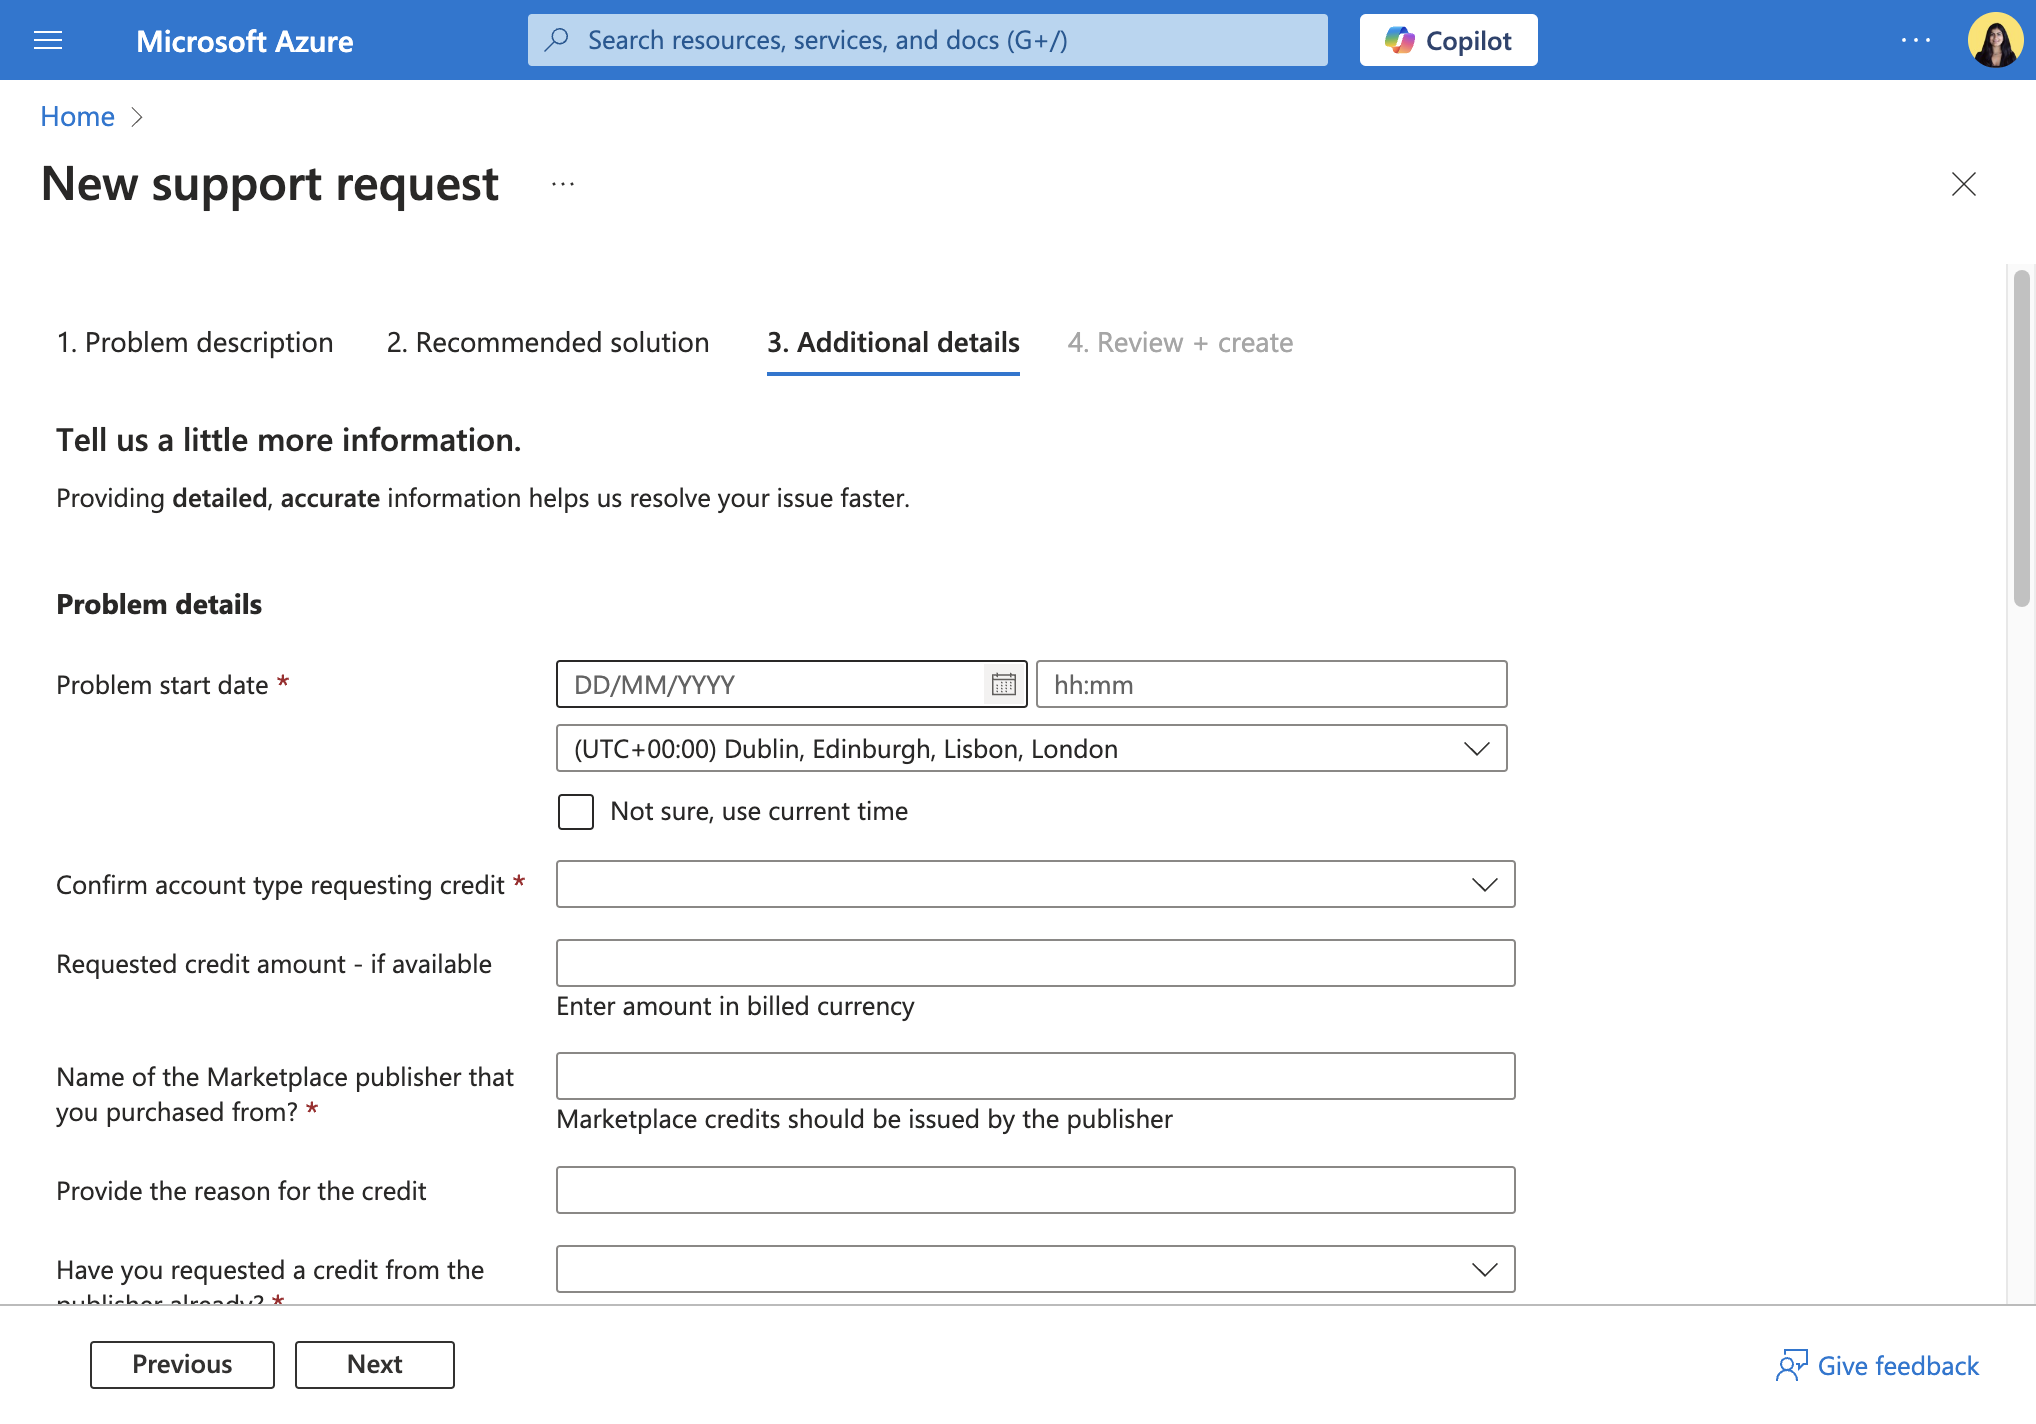Click the Microsoft Azure logo text
The height and width of the screenshot is (1424, 2036).
244,41
